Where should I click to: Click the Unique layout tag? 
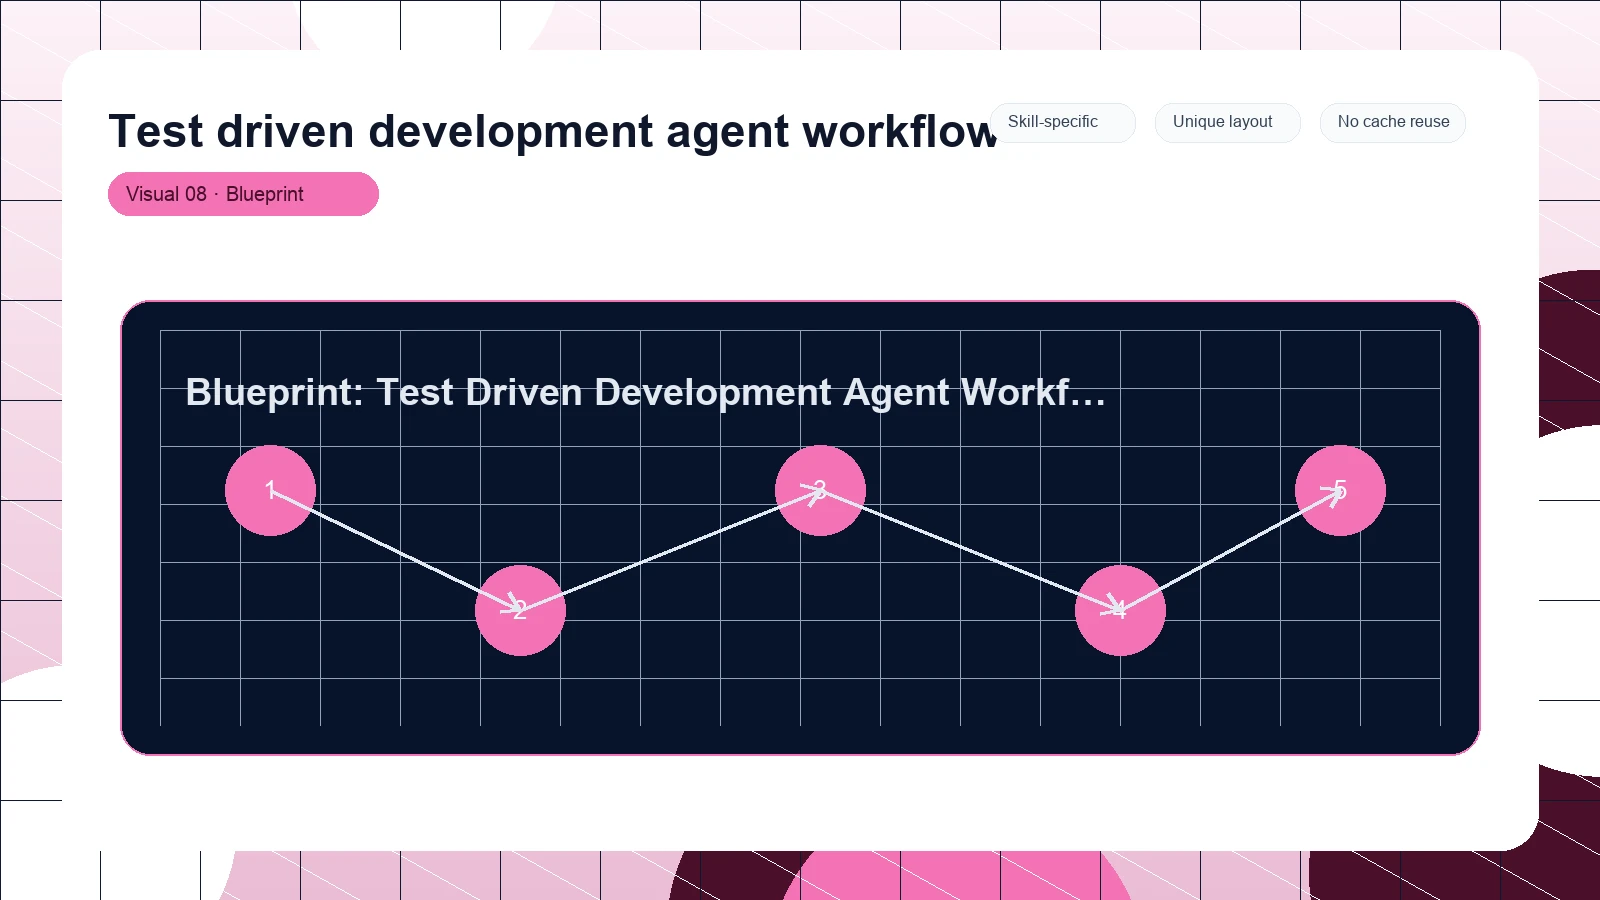(x=1227, y=122)
